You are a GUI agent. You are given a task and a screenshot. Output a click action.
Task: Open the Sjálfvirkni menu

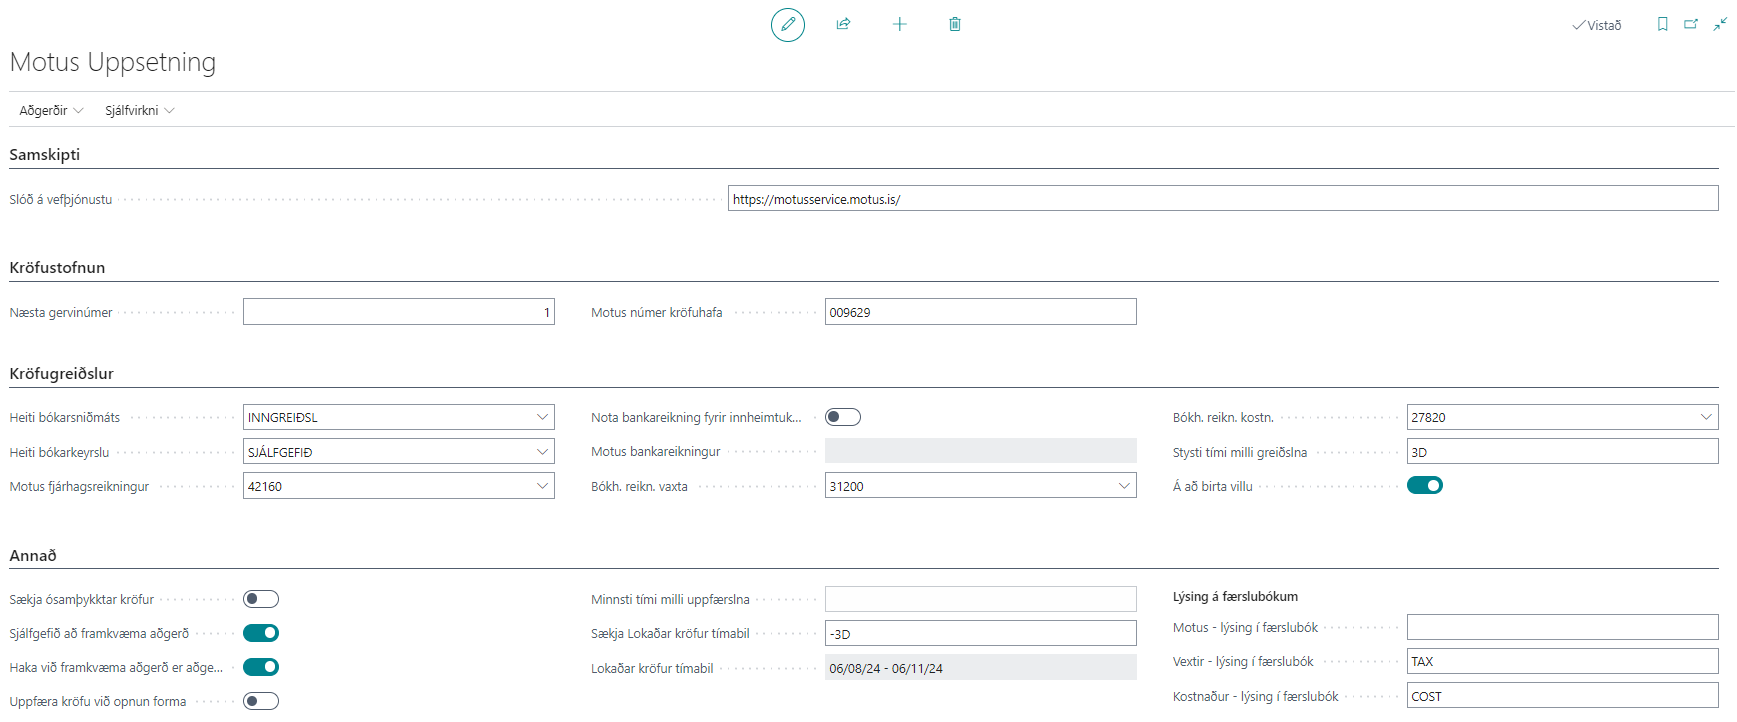pos(139,110)
